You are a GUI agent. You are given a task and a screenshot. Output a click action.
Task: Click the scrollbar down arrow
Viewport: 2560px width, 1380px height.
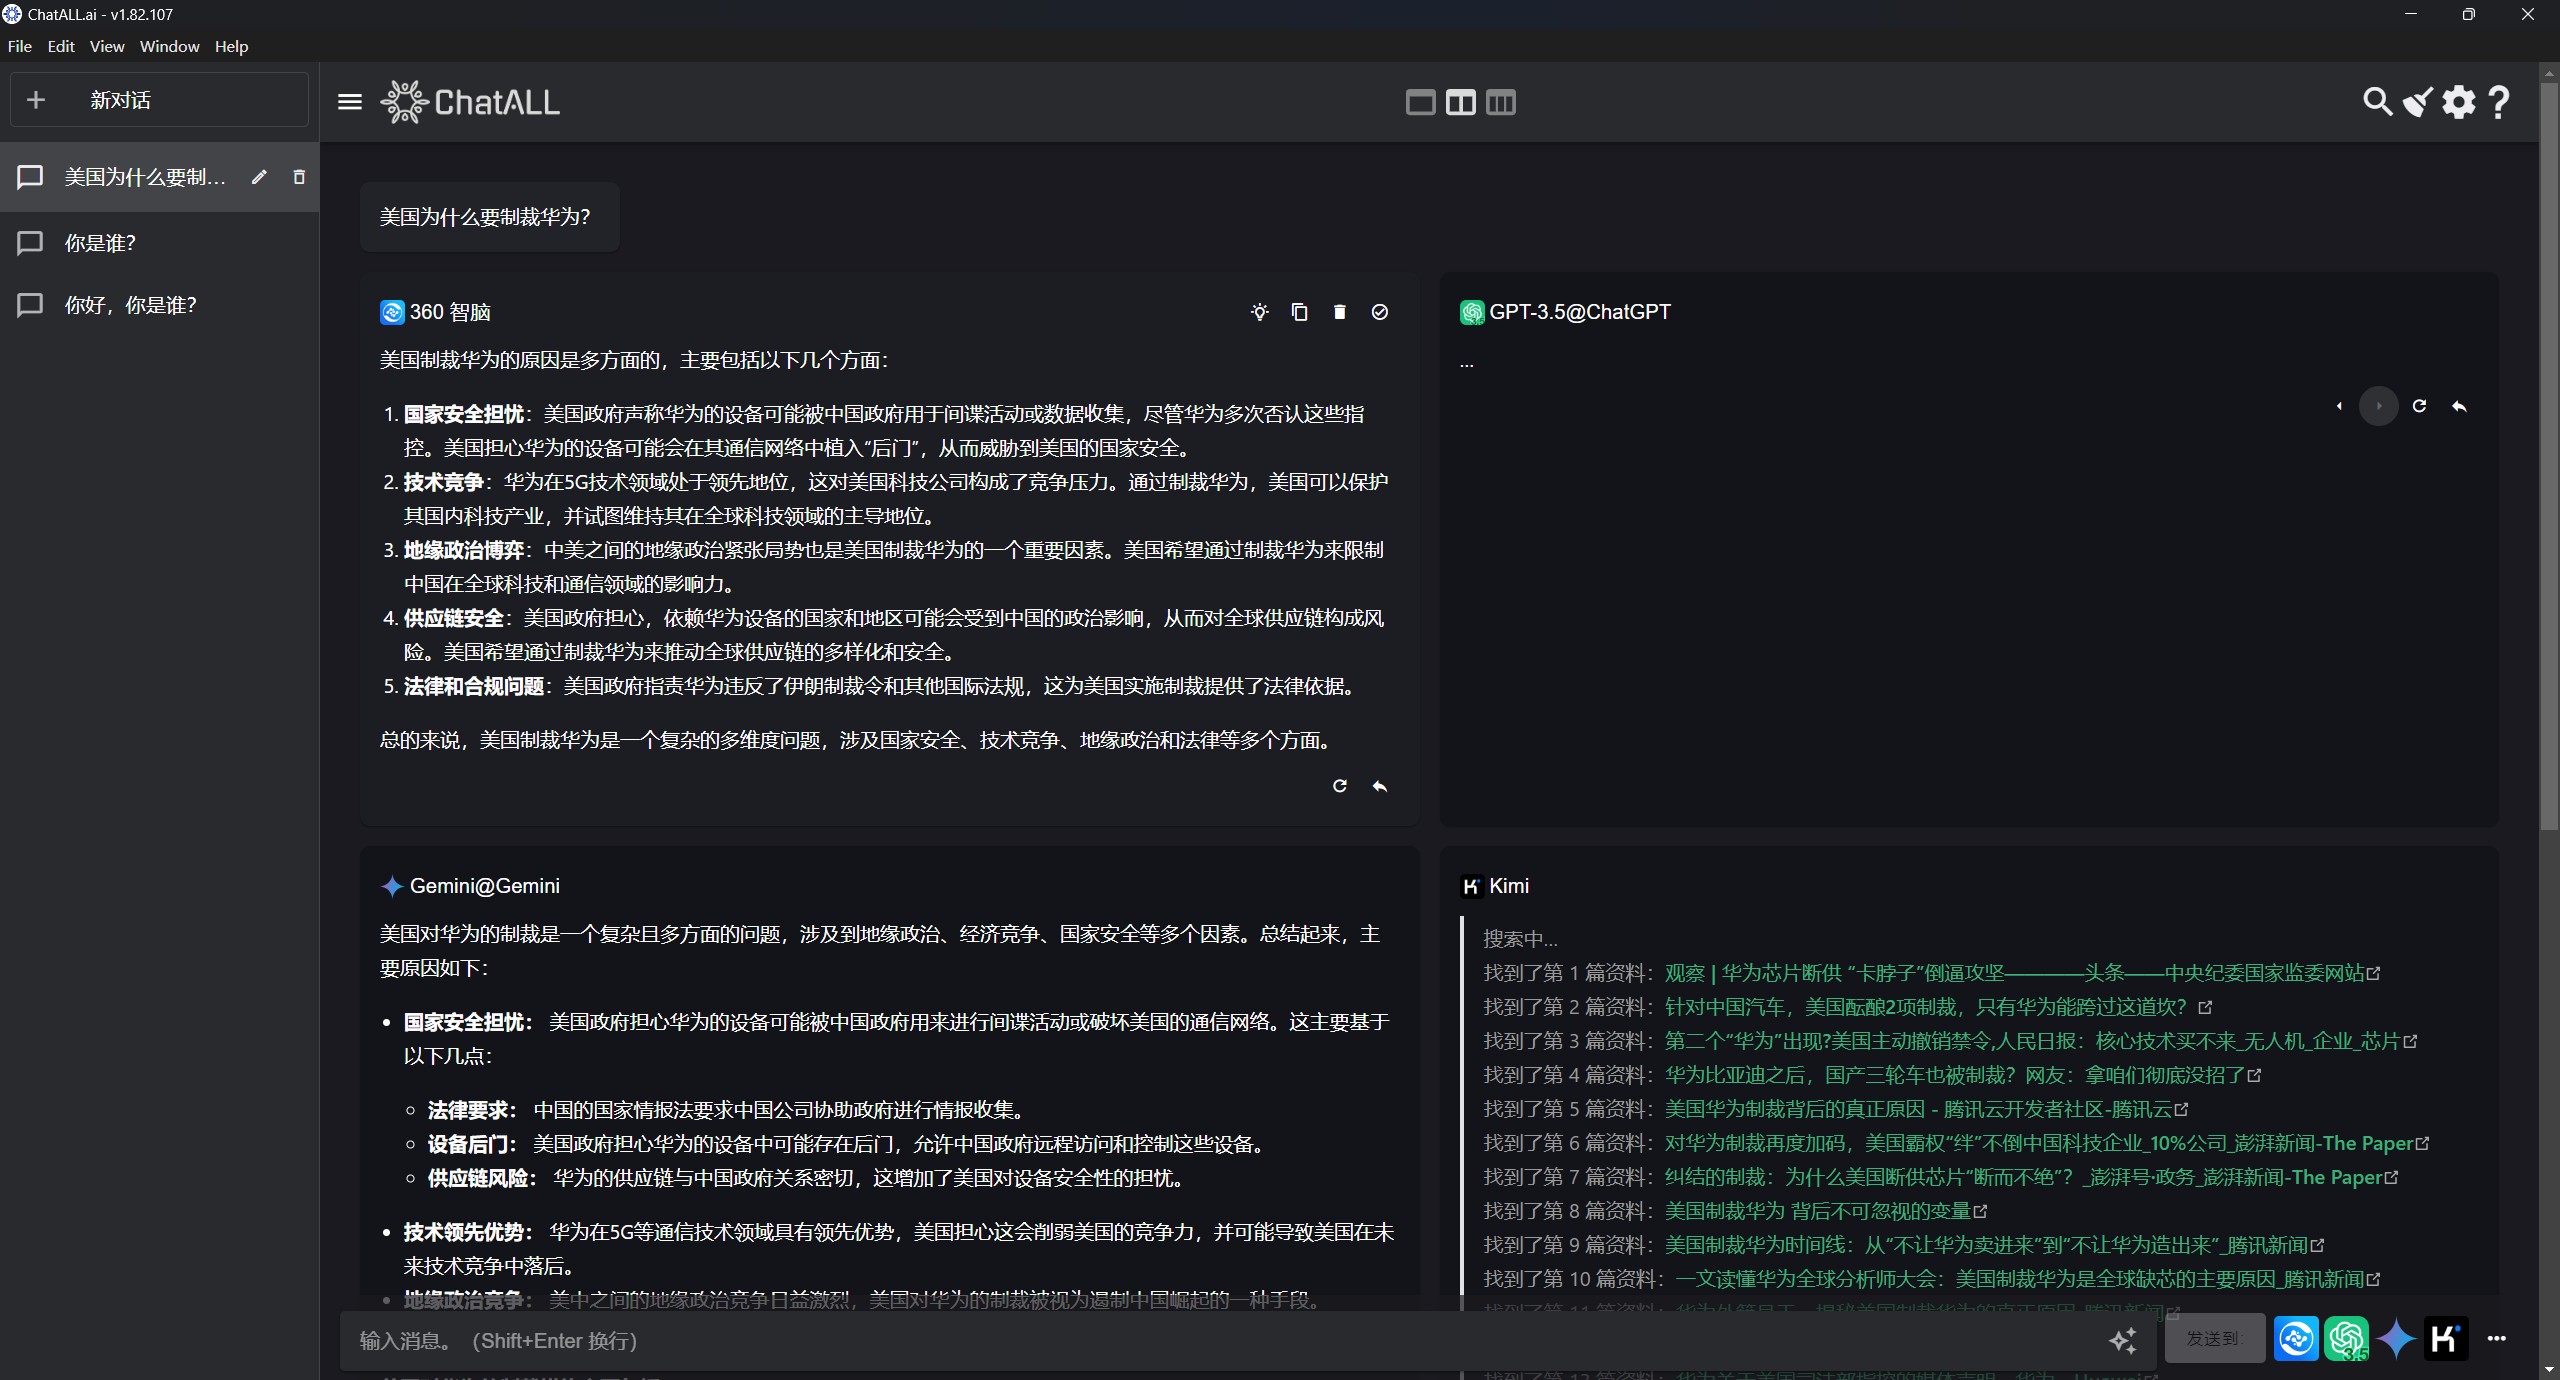2549,1369
